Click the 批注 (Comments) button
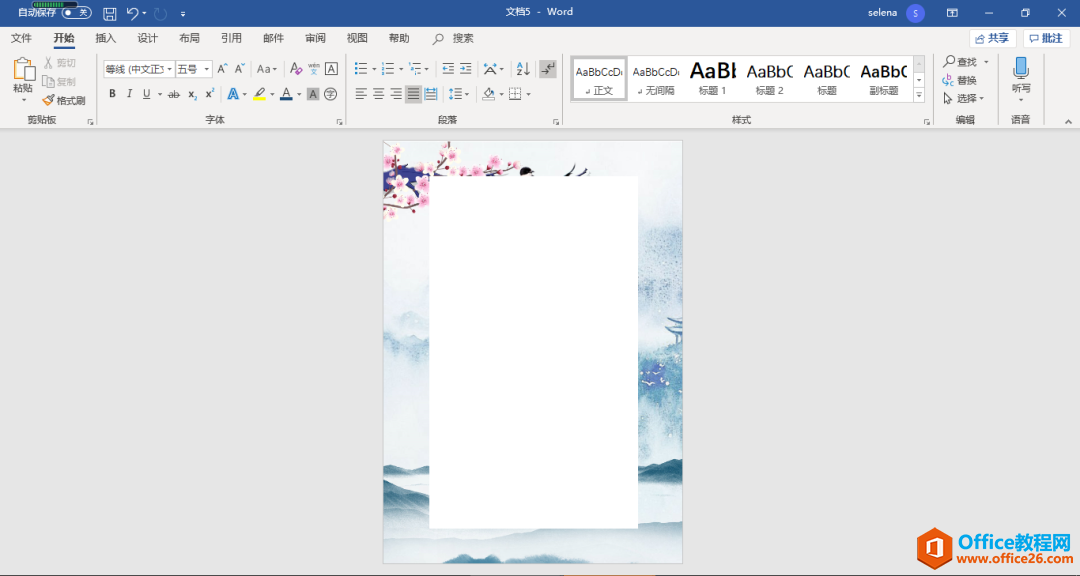Screen dimensions: 1080x576 [x=1046, y=38]
